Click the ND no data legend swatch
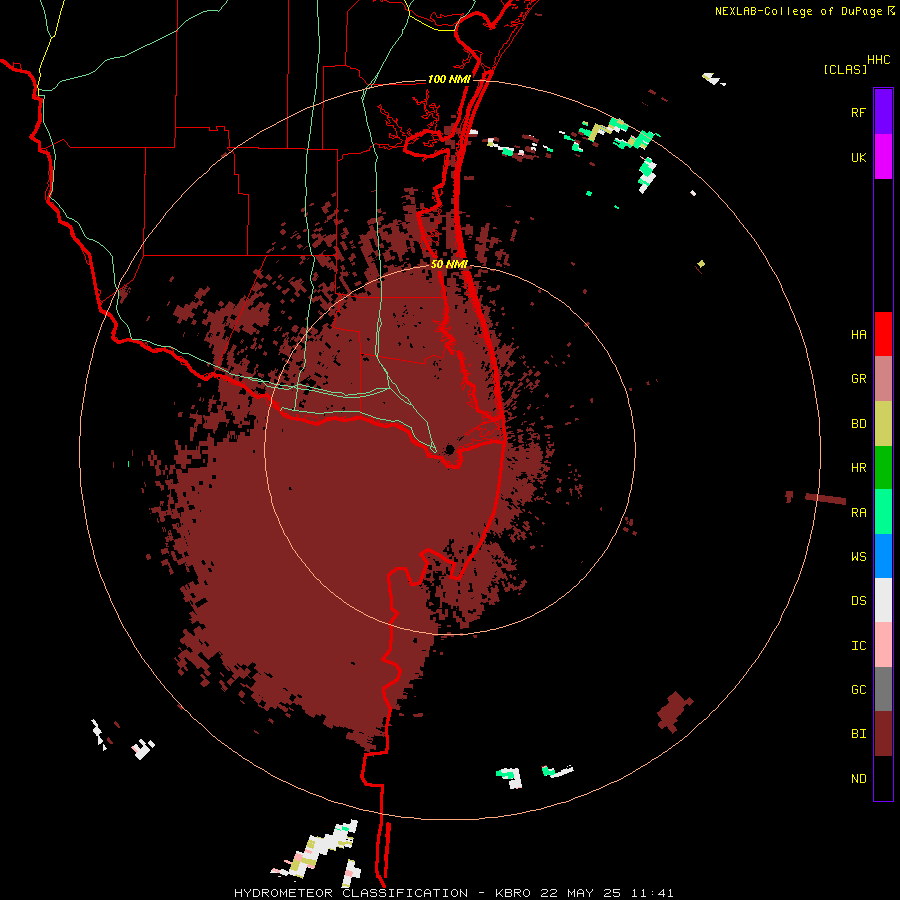This screenshot has height=900, width=900. point(883,778)
